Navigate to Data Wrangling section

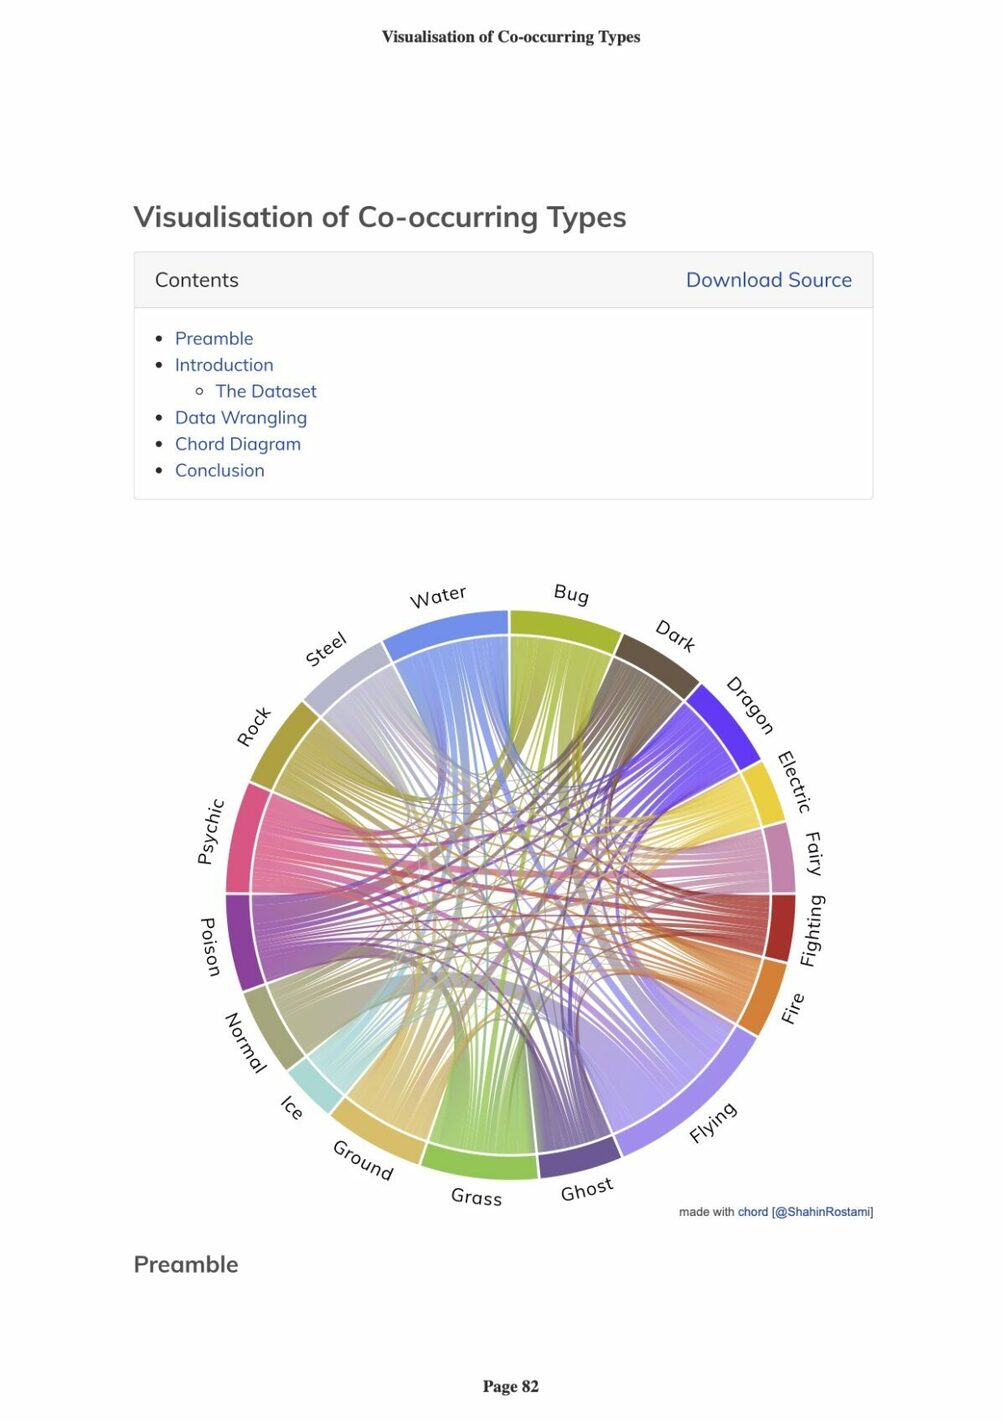pyautogui.click(x=241, y=417)
